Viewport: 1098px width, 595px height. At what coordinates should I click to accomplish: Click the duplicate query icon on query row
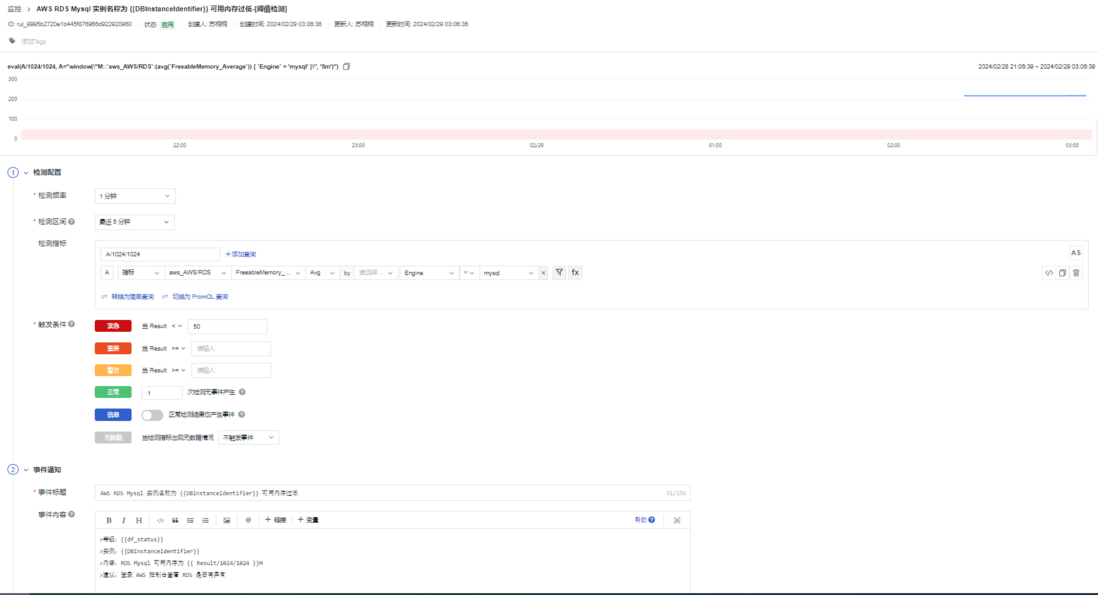(1062, 273)
